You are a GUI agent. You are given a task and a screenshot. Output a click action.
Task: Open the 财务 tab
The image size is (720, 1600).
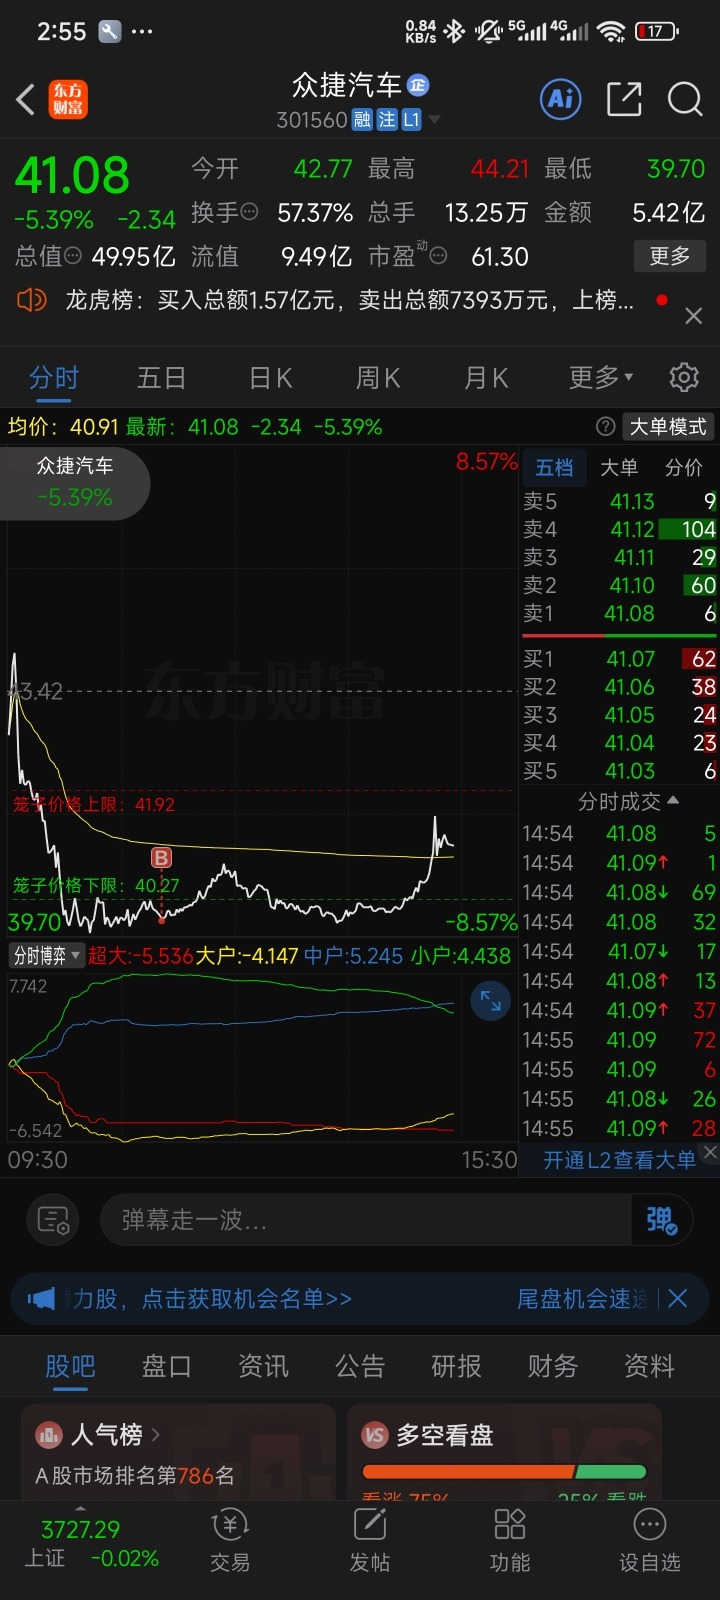553,1366
